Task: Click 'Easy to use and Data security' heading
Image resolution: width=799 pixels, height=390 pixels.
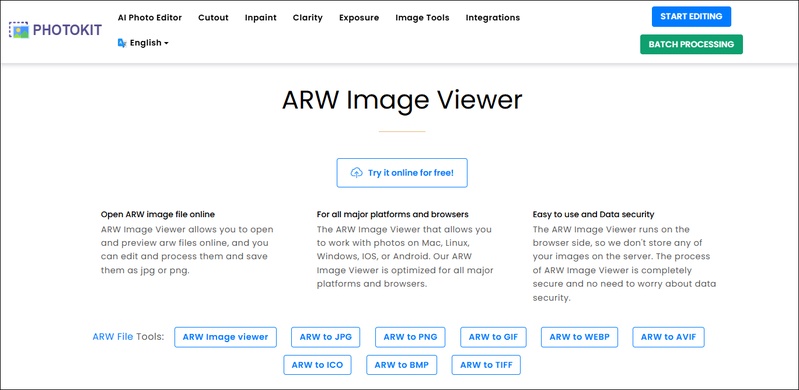Action: point(594,214)
